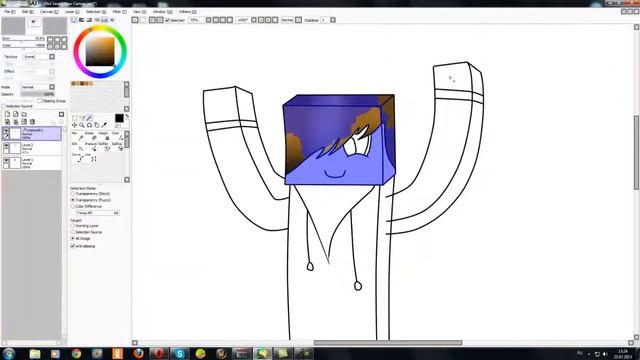Viewport: 640px width, 360px height.
Task: Select the Rotate view tool
Action: (x=89, y=125)
